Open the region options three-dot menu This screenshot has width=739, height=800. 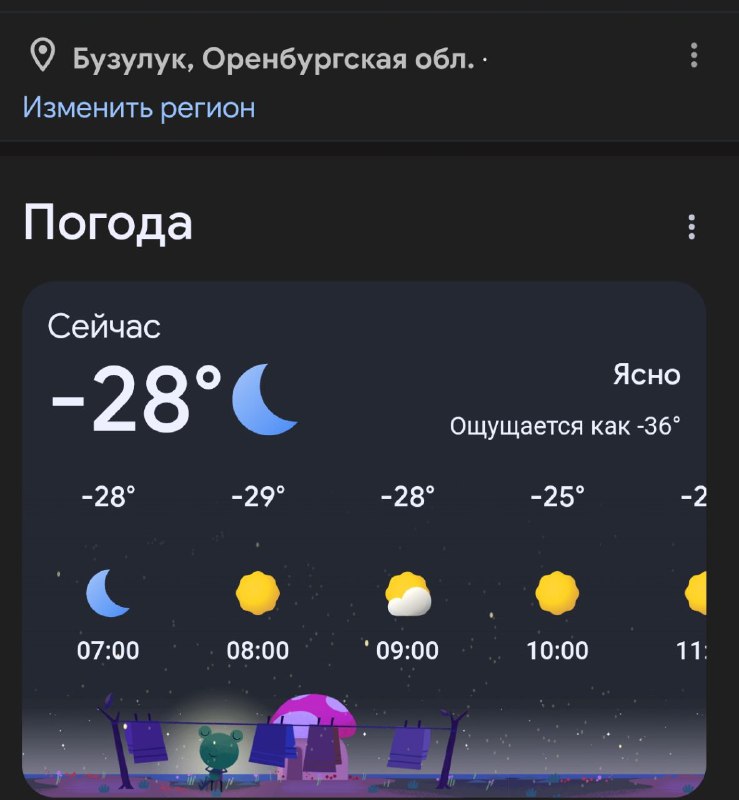695,57
